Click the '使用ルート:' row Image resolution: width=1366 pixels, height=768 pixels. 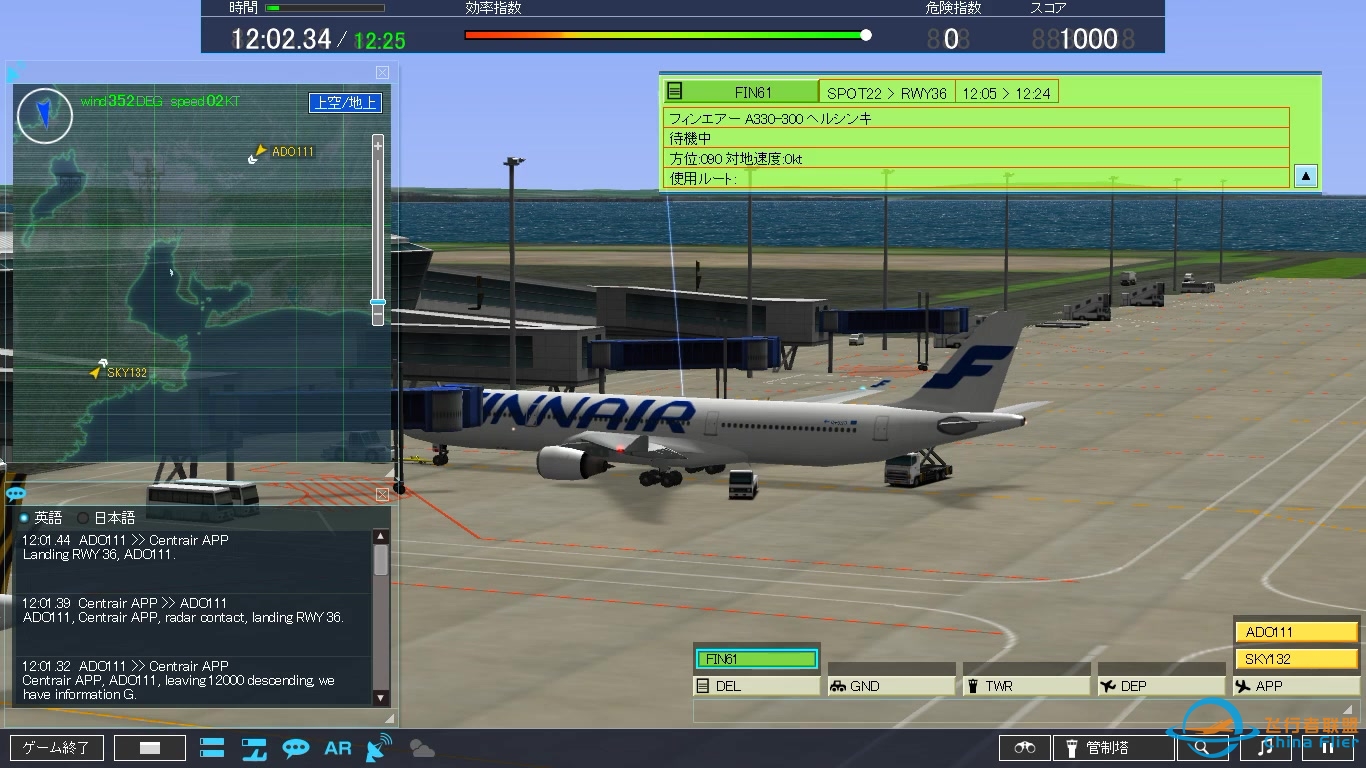click(x=977, y=178)
